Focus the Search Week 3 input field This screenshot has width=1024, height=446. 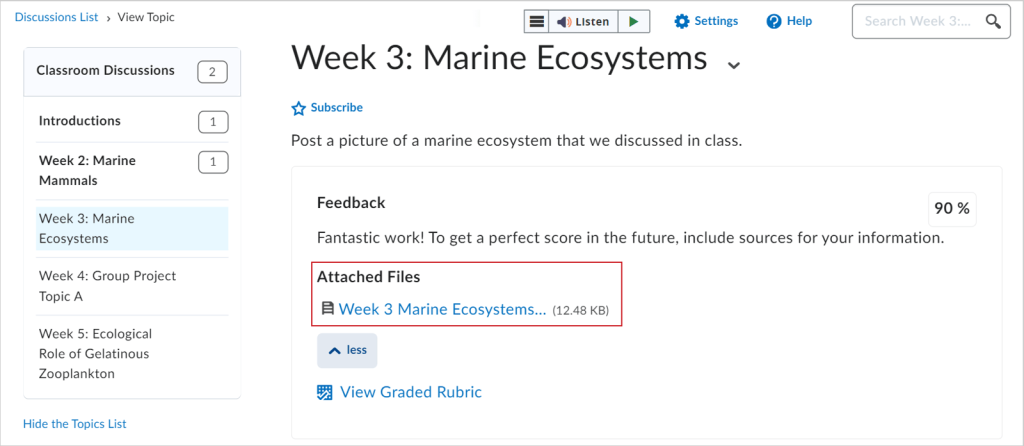pos(917,21)
